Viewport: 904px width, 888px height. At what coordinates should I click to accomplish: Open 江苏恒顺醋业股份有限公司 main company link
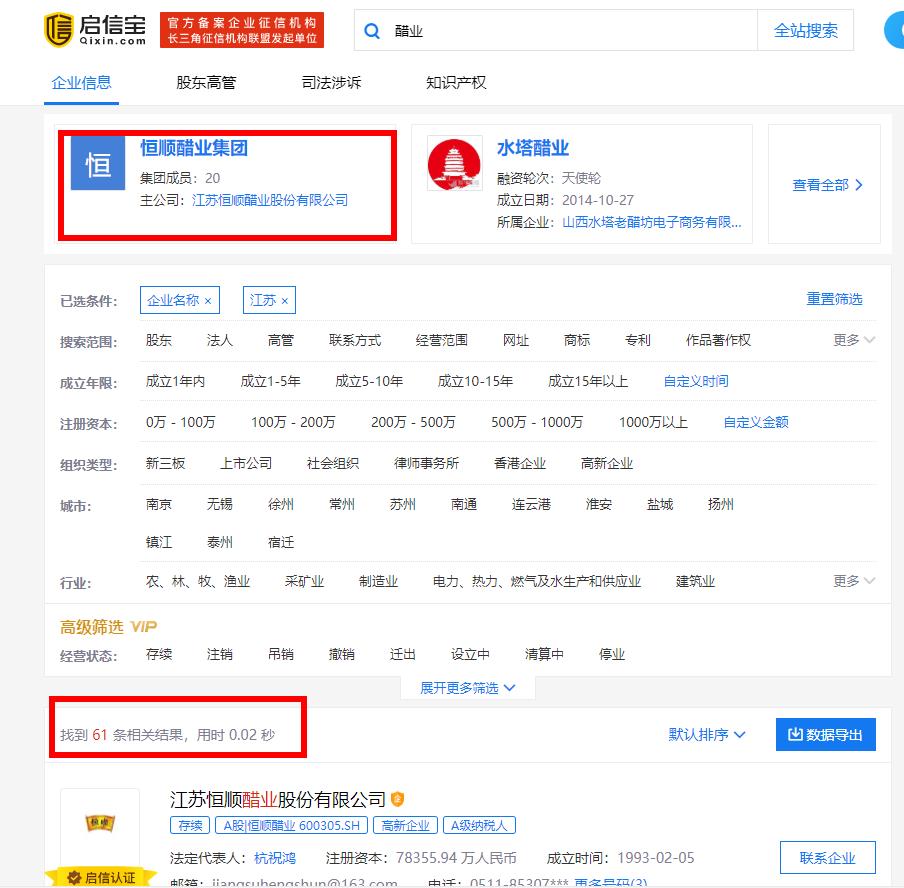tap(270, 200)
